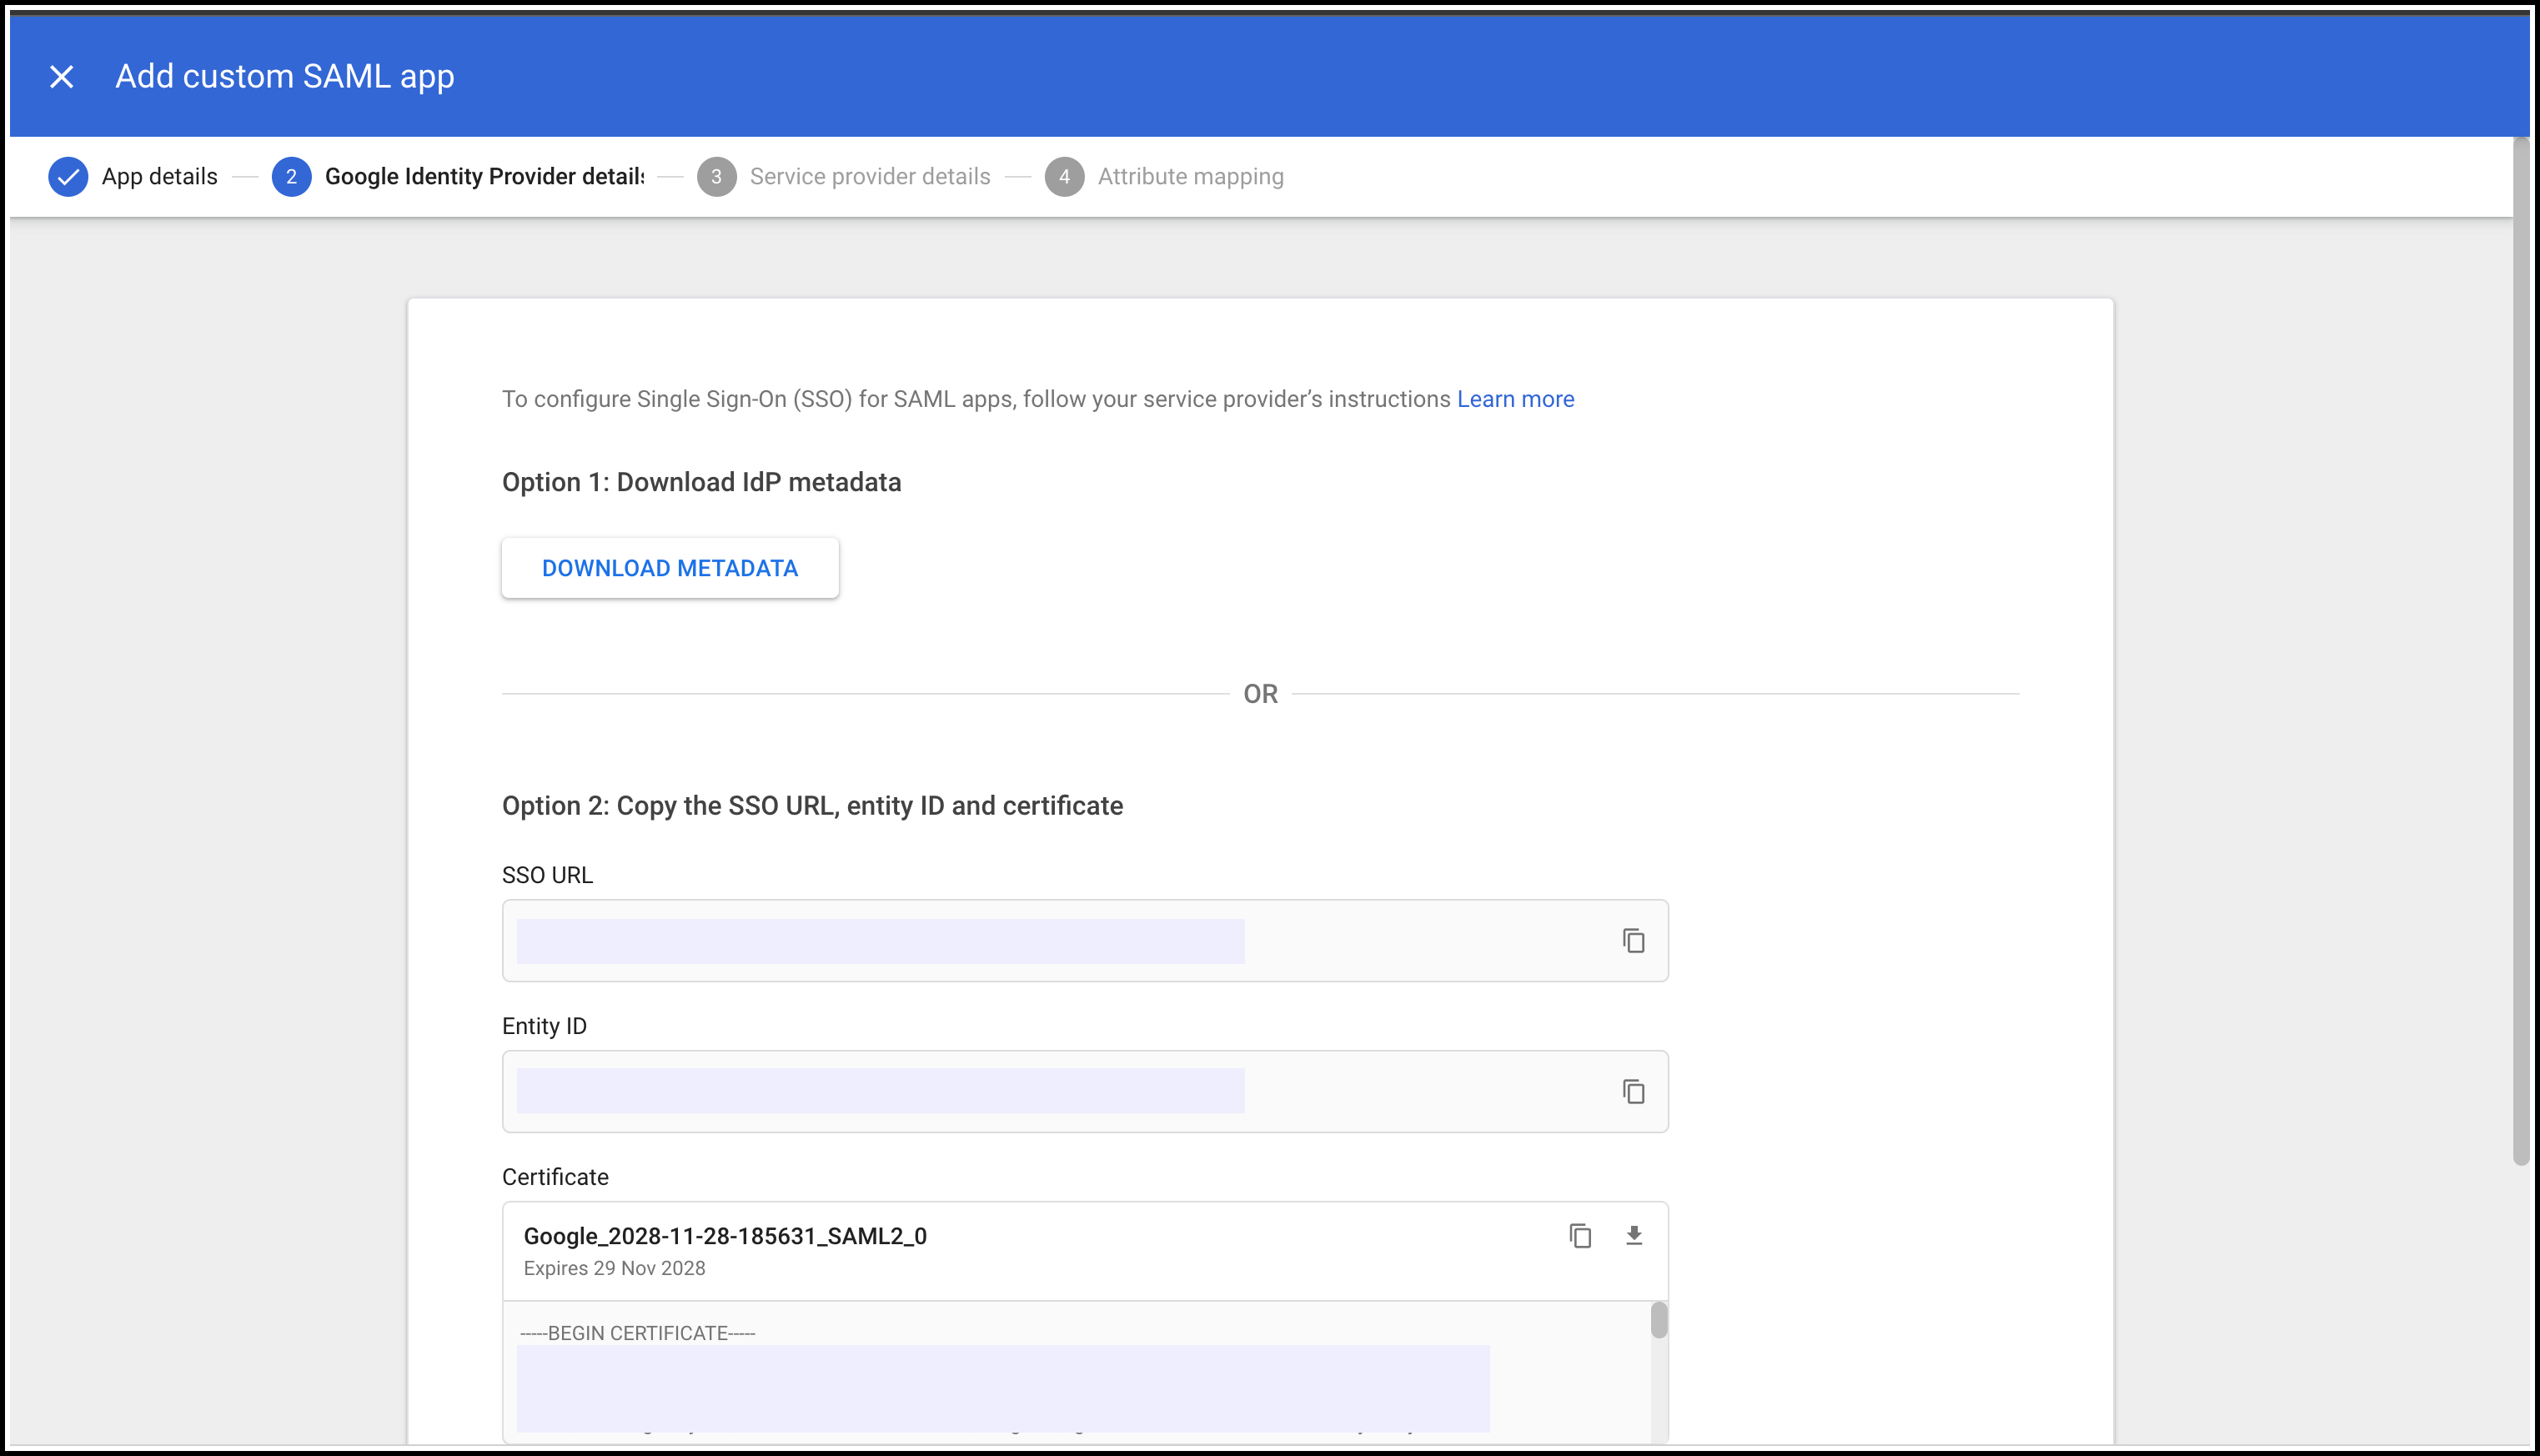Download the SAML certificate file
Screen dimensions: 2540x1456
point(1634,1236)
